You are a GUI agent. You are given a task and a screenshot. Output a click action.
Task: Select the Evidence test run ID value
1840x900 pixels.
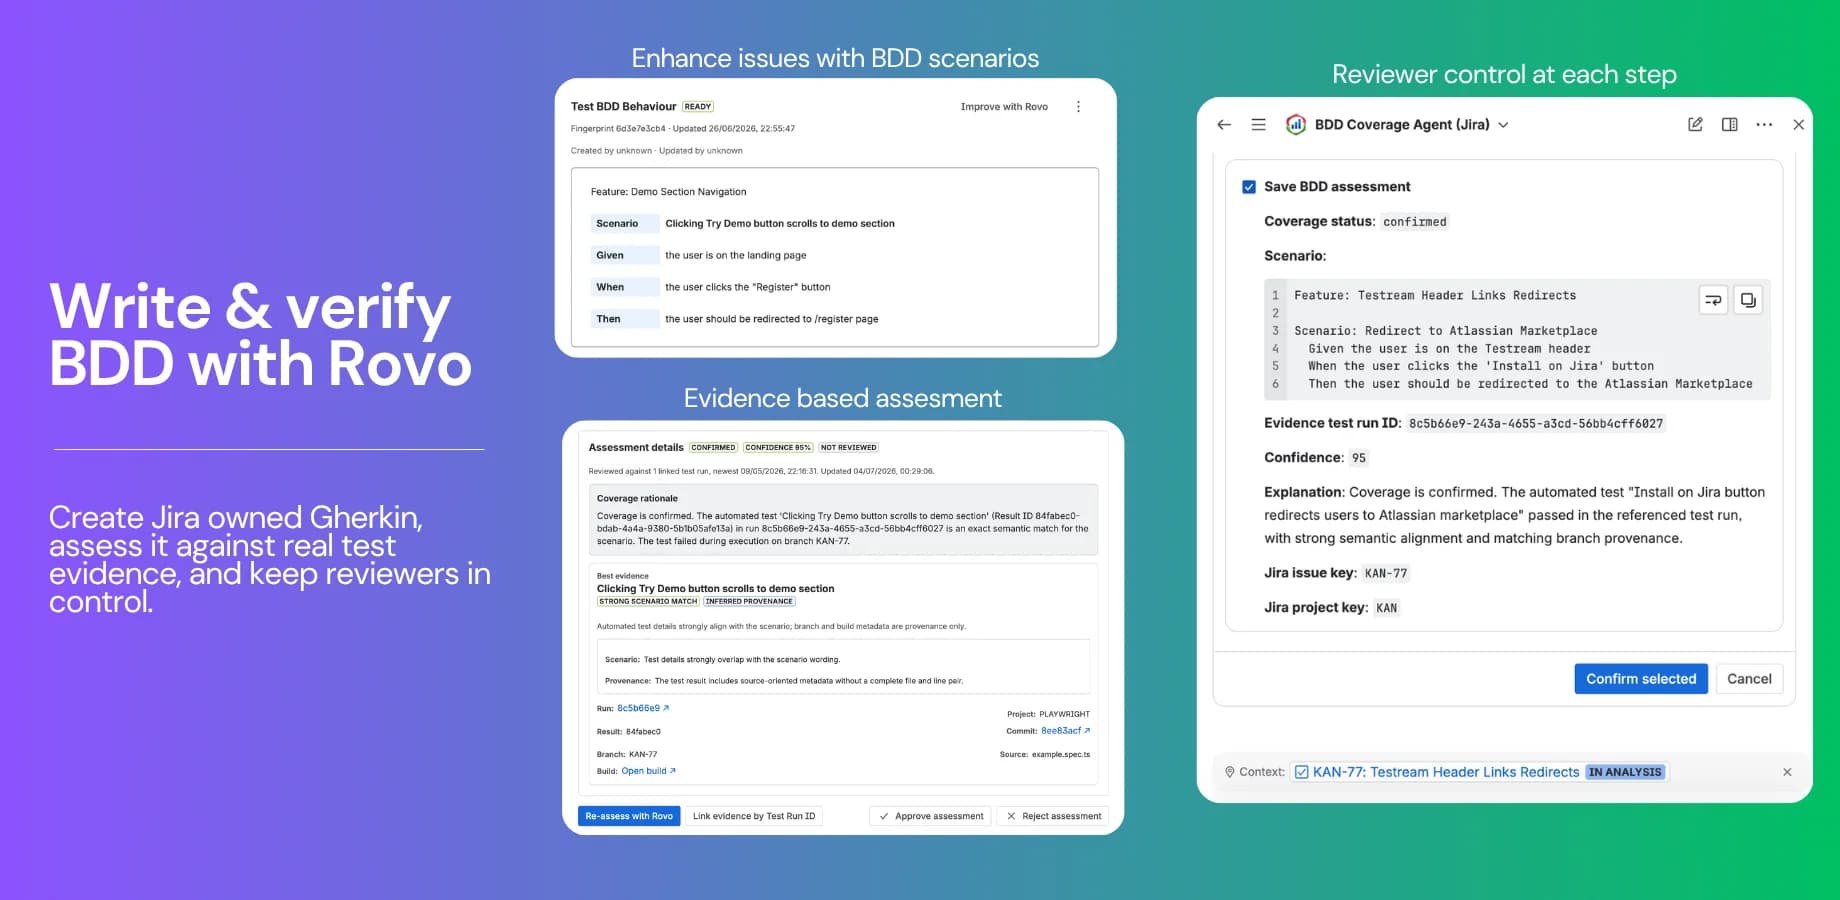pos(1535,424)
